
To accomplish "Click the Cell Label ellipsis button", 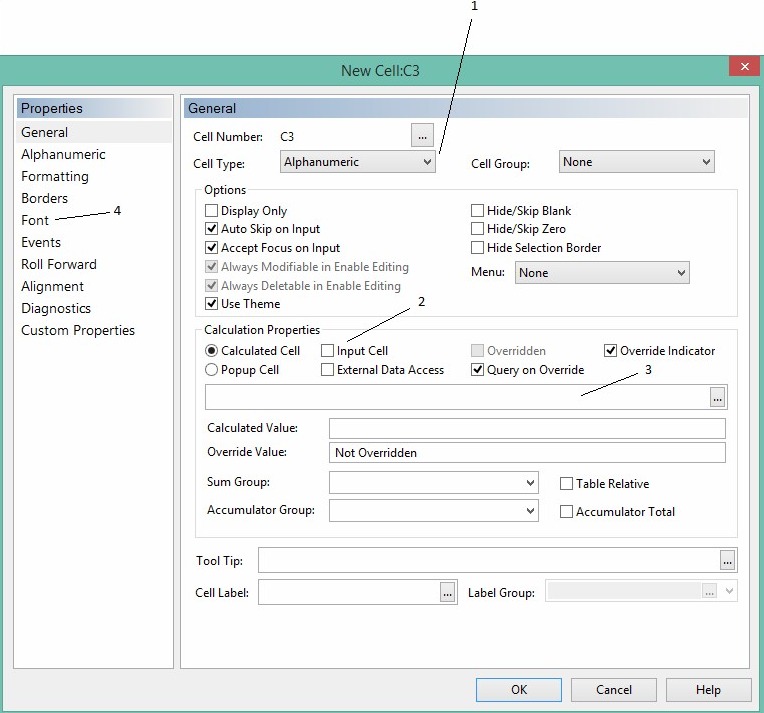I will tap(447, 593).
